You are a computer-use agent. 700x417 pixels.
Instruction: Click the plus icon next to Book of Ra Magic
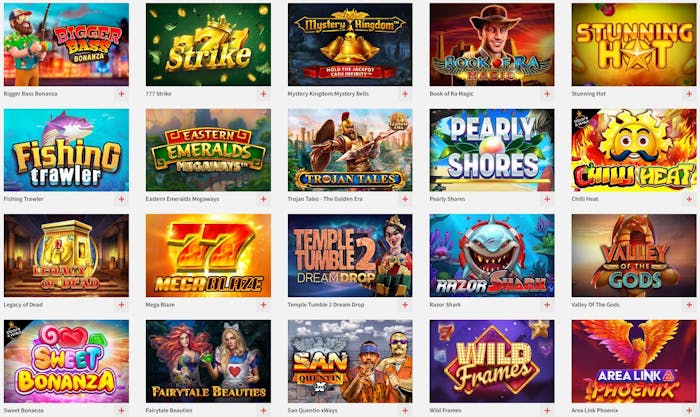coord(547,94)
